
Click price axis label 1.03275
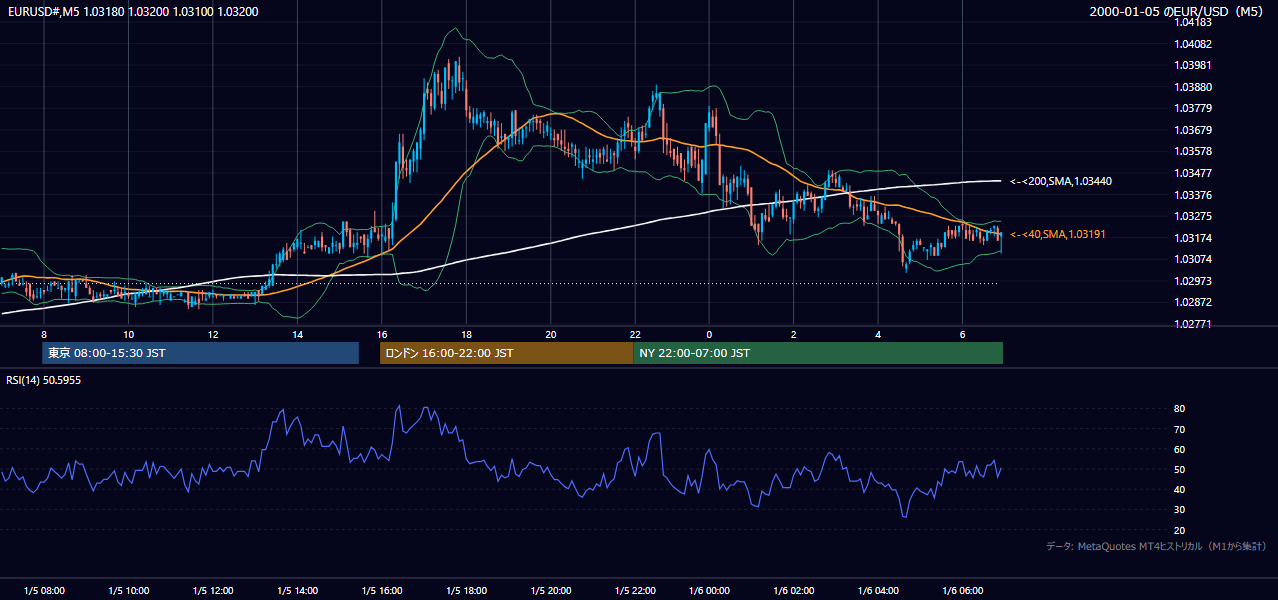(1193, 216)
